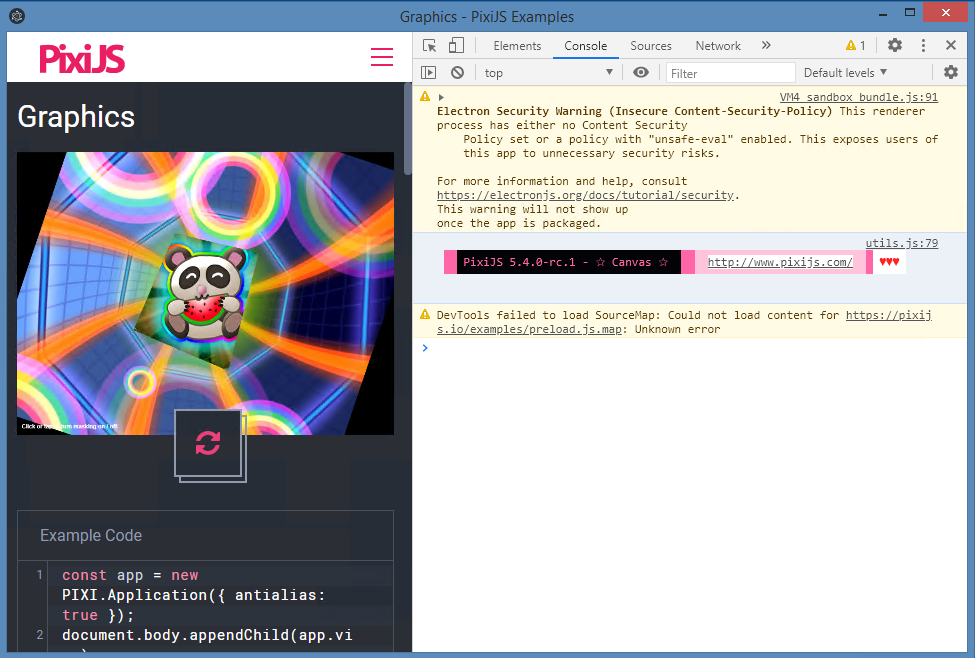
Task: Open the DevTools customize menu
Action: (922, 45)
